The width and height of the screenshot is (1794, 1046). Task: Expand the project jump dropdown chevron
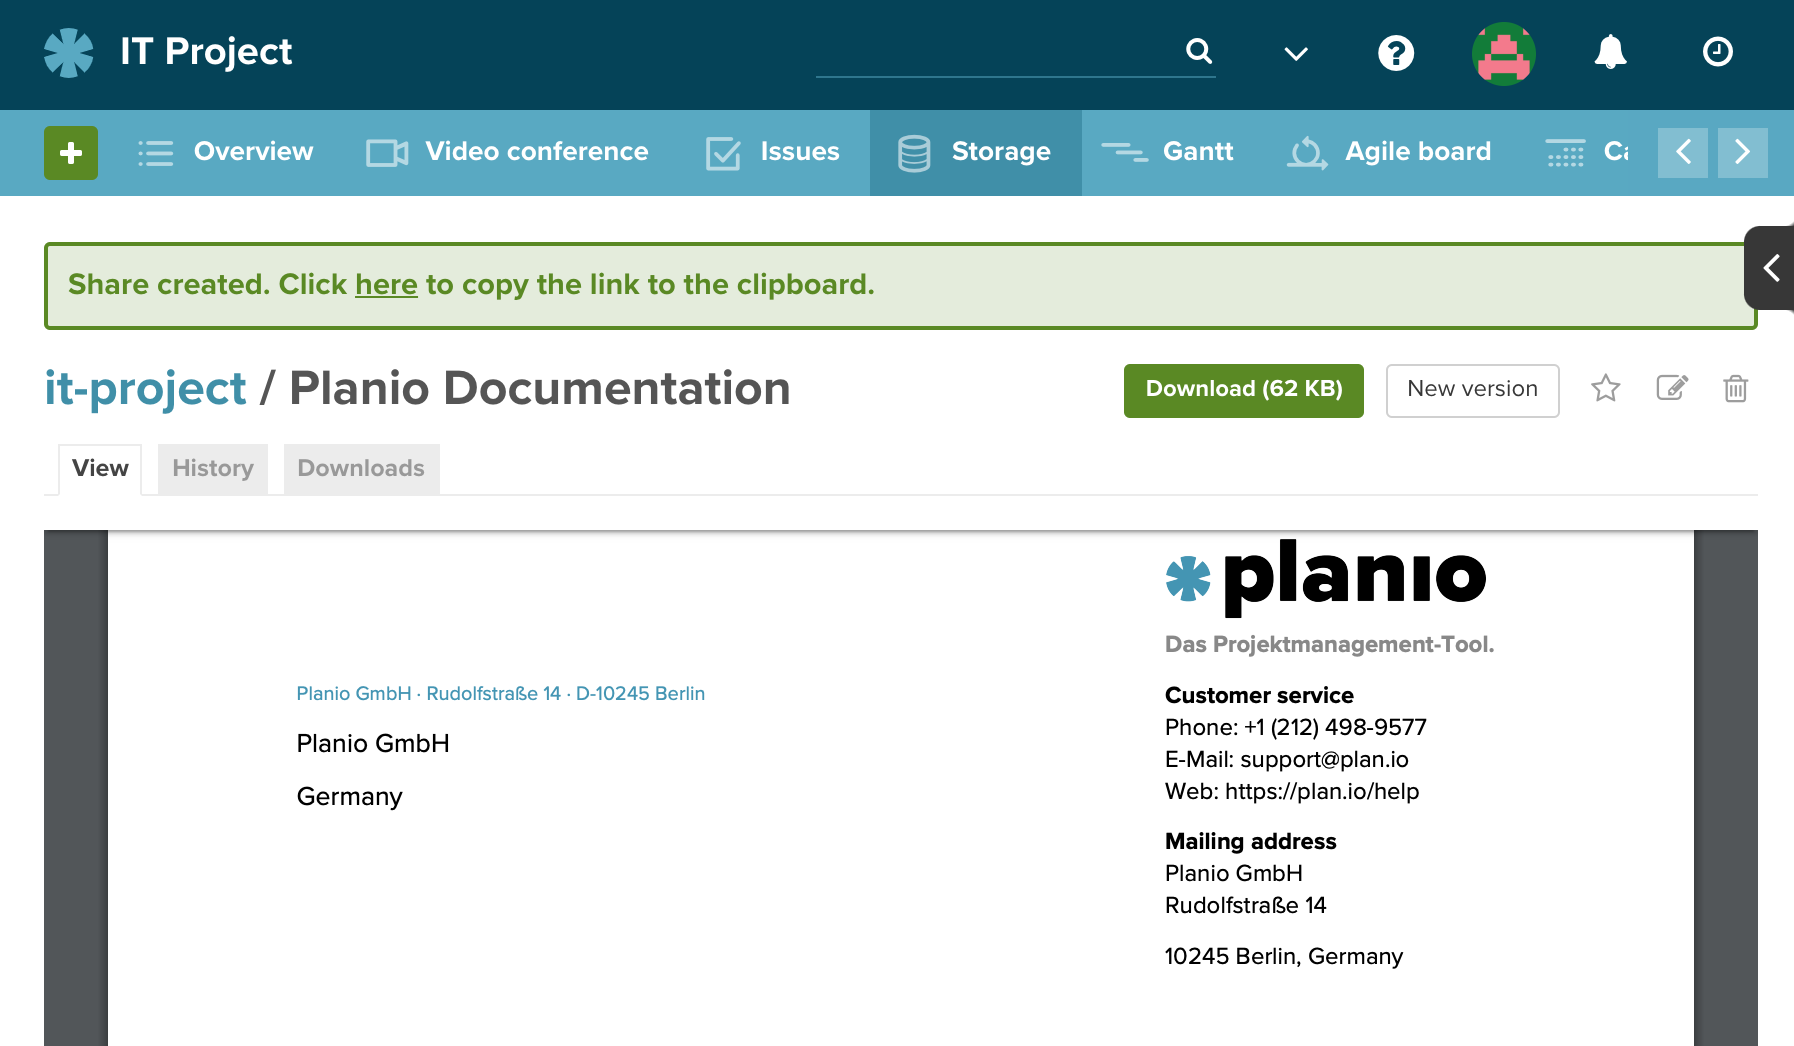(1295, 54)
